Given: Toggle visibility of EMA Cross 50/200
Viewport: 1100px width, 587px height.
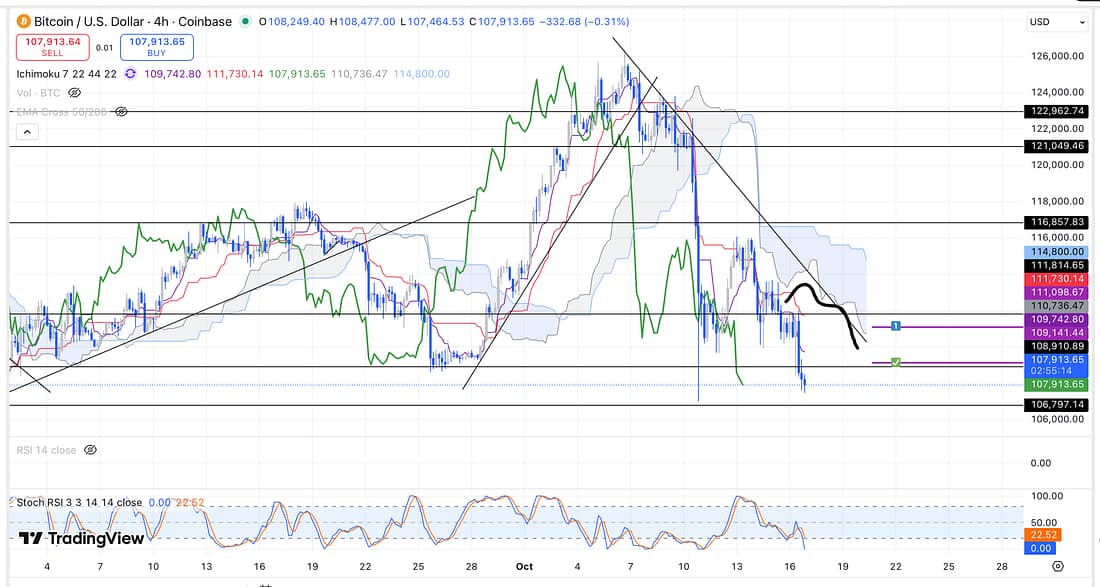Looking at the screenshot, I should click(x=121, y=112).
